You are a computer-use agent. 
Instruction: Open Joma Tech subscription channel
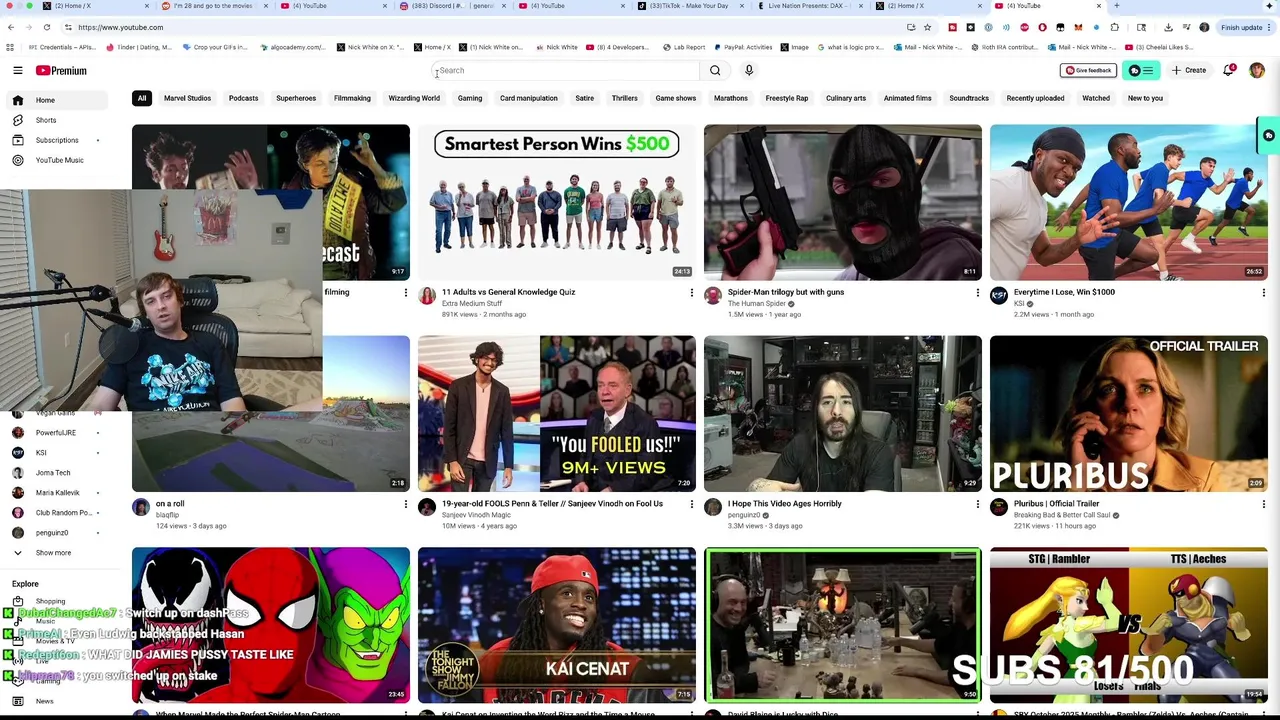point(57,473)
